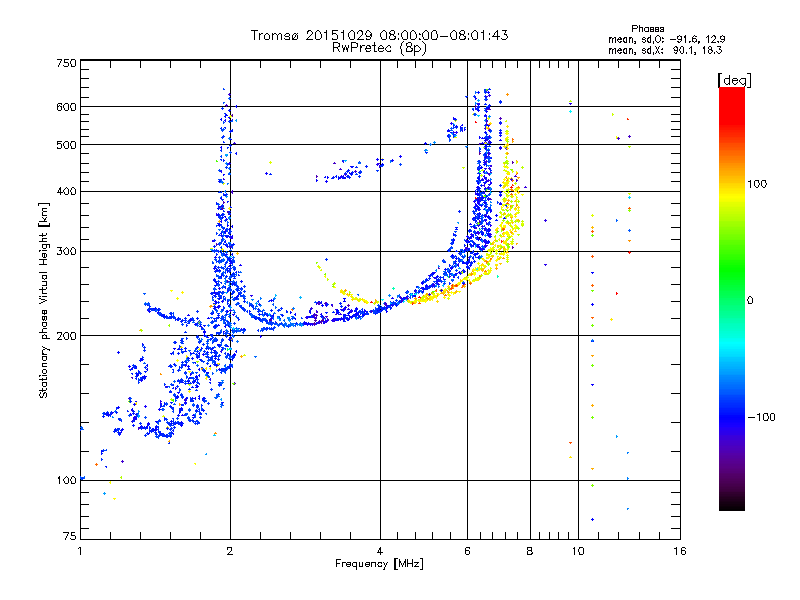
Task: Click the 'mean, sd,X: 90.1, 18.3' line
Action: tap(665, 50)
